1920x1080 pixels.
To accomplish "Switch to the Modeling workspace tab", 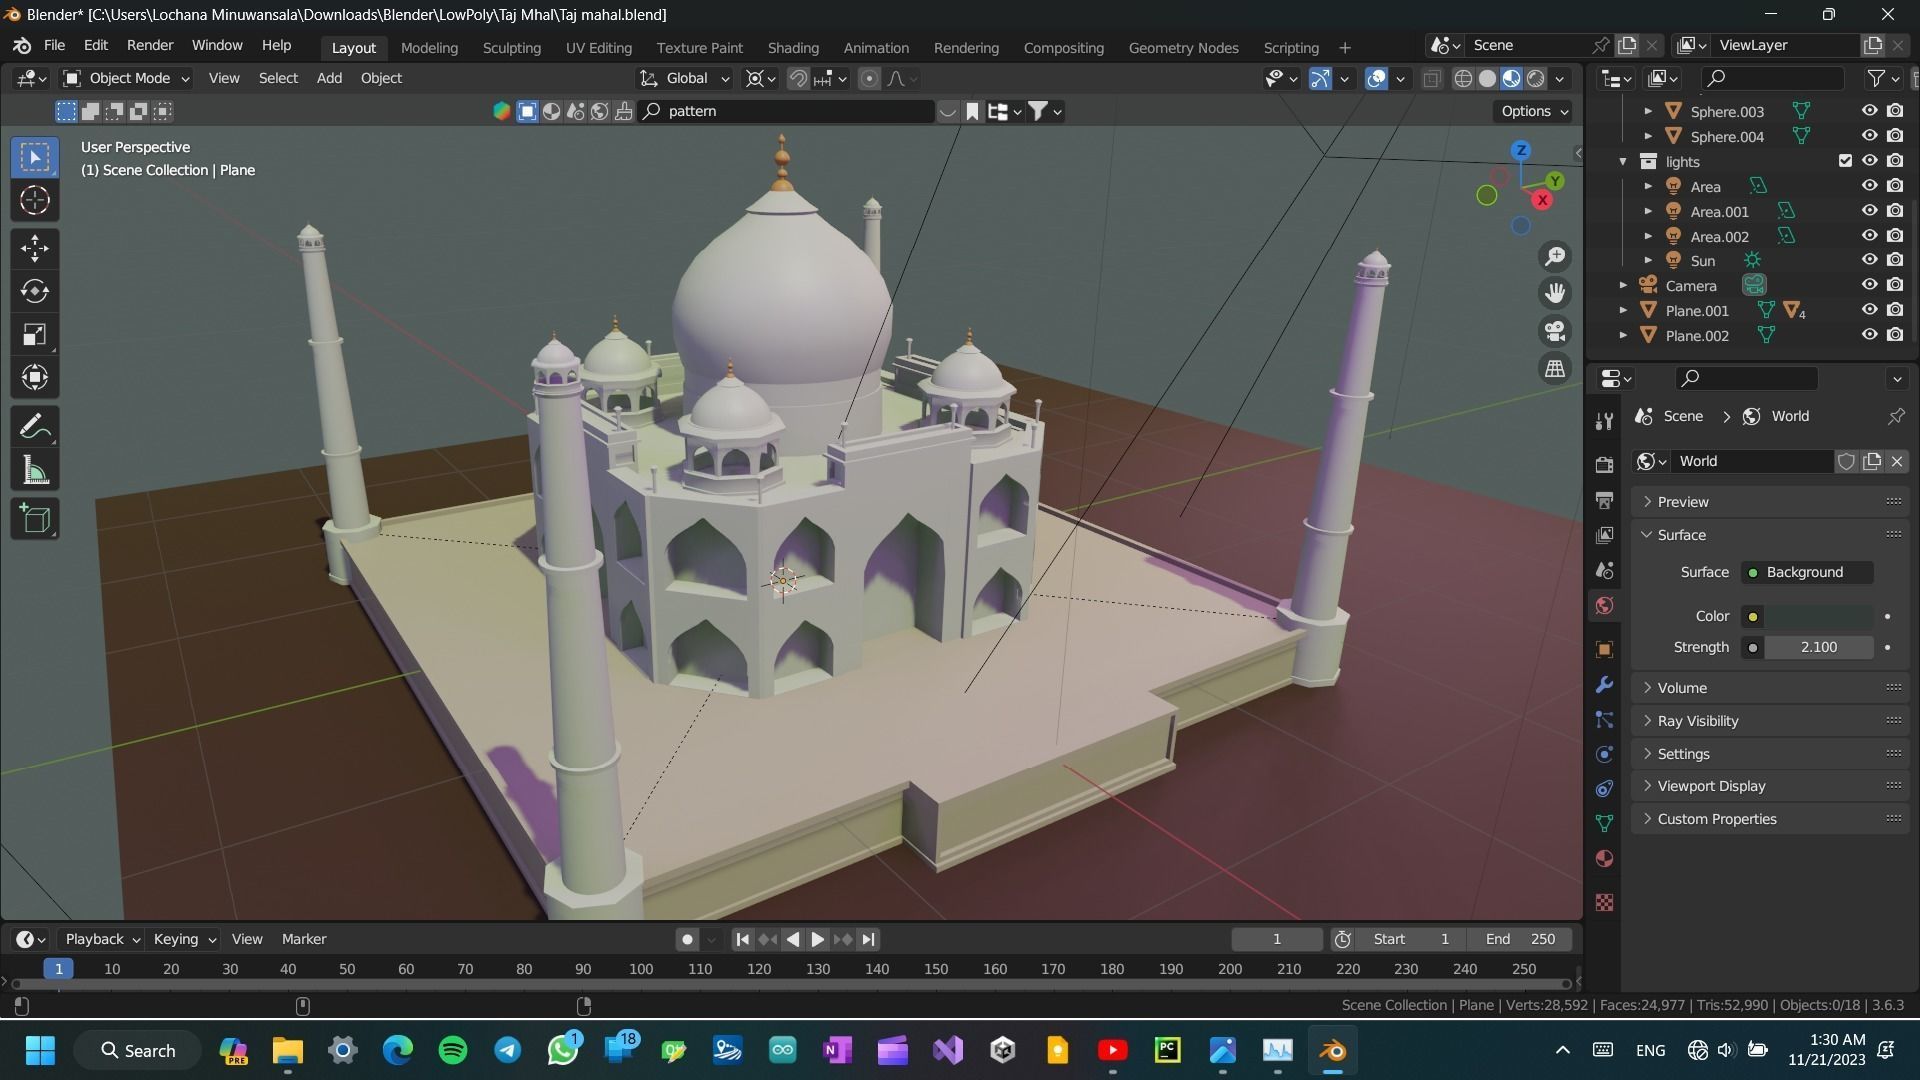I will [x=429, y=48].
